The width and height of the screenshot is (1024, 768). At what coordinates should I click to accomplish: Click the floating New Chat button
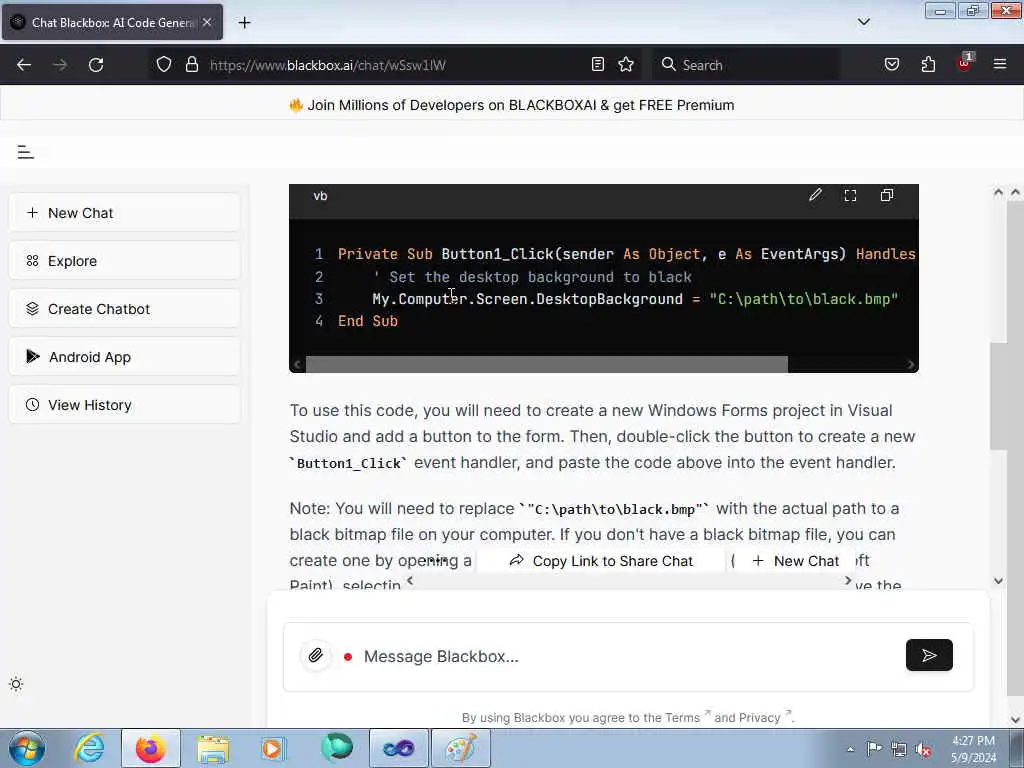(x=795, y=561)
